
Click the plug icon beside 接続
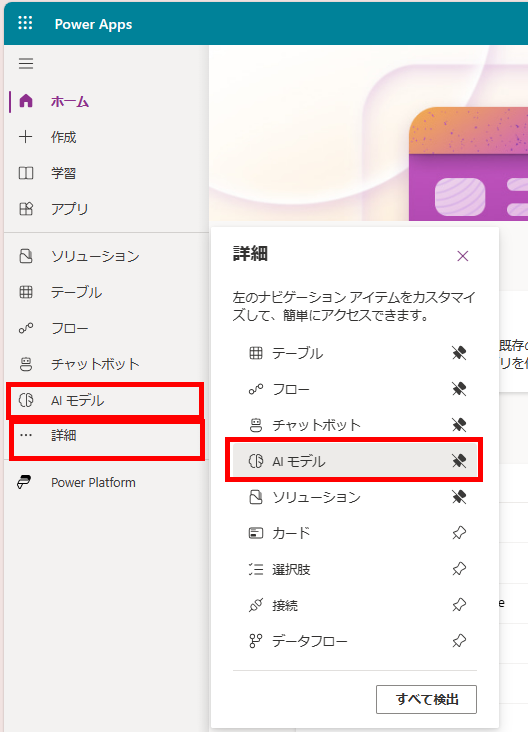(256, 605)
